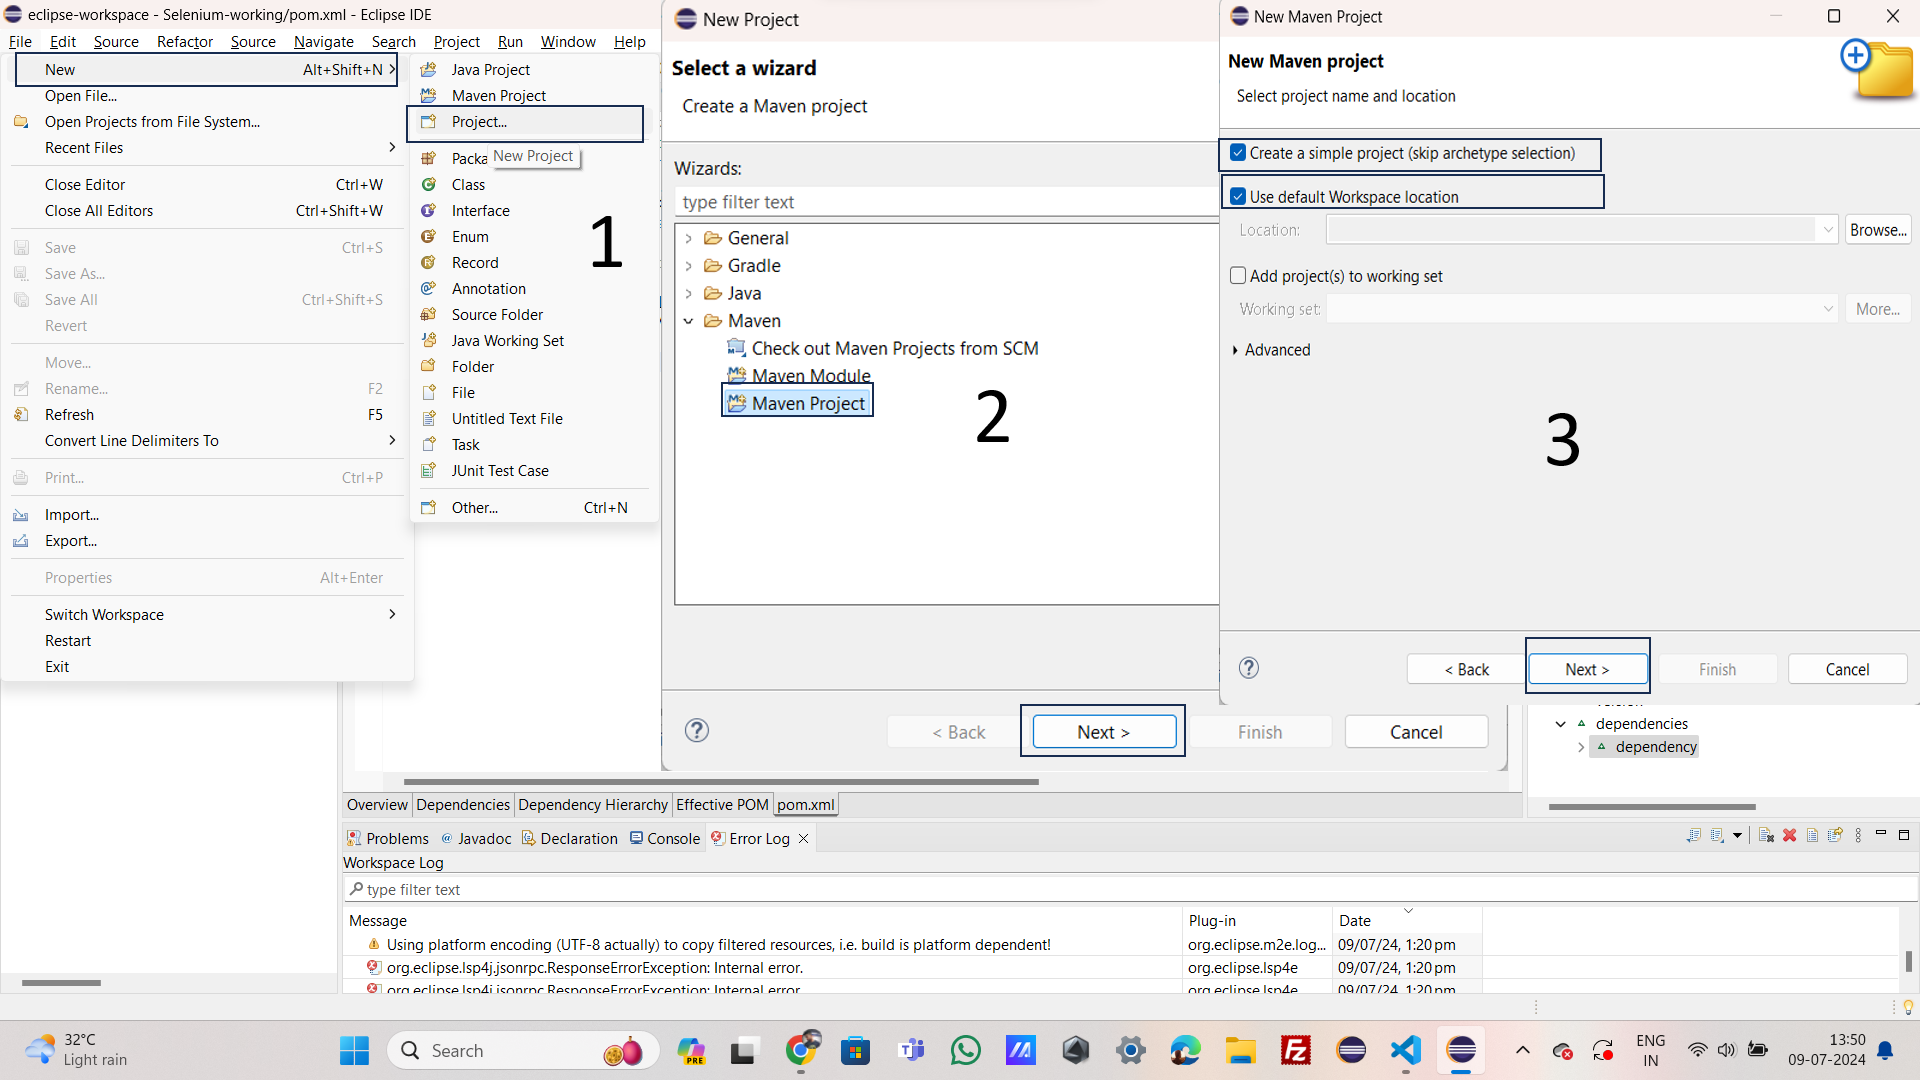Clear the log viewer icon in Error Log toolbar
The image size is (1920, 1080).
click(1765, 836)
